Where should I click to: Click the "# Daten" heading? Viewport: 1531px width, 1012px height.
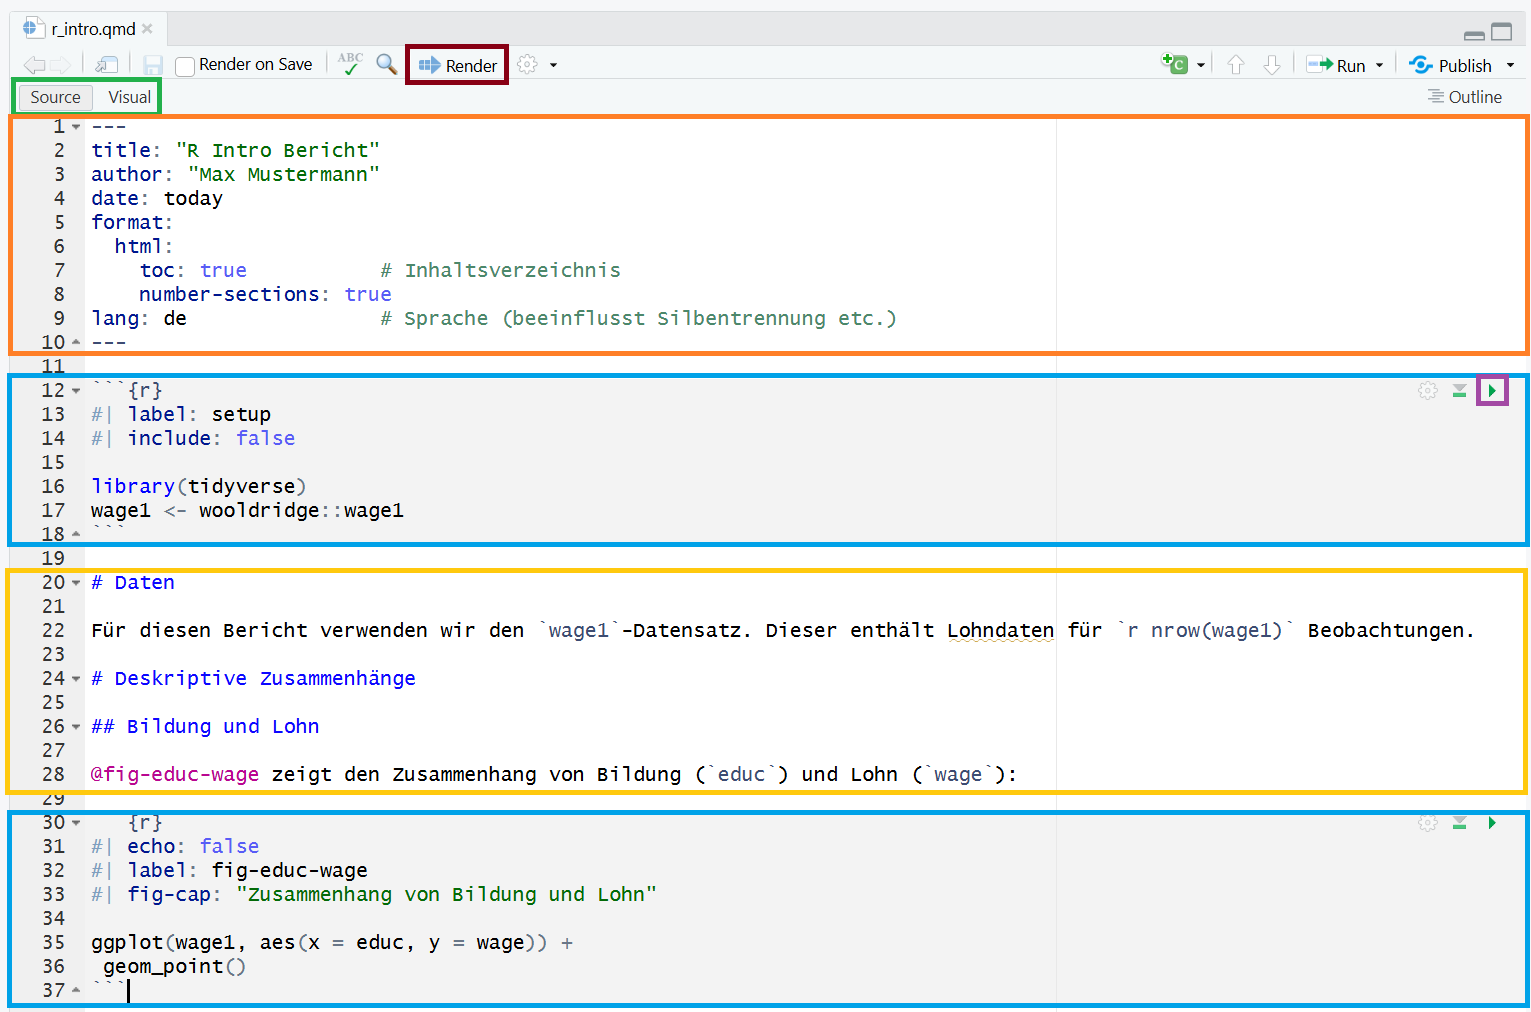[x=133, y=582]
